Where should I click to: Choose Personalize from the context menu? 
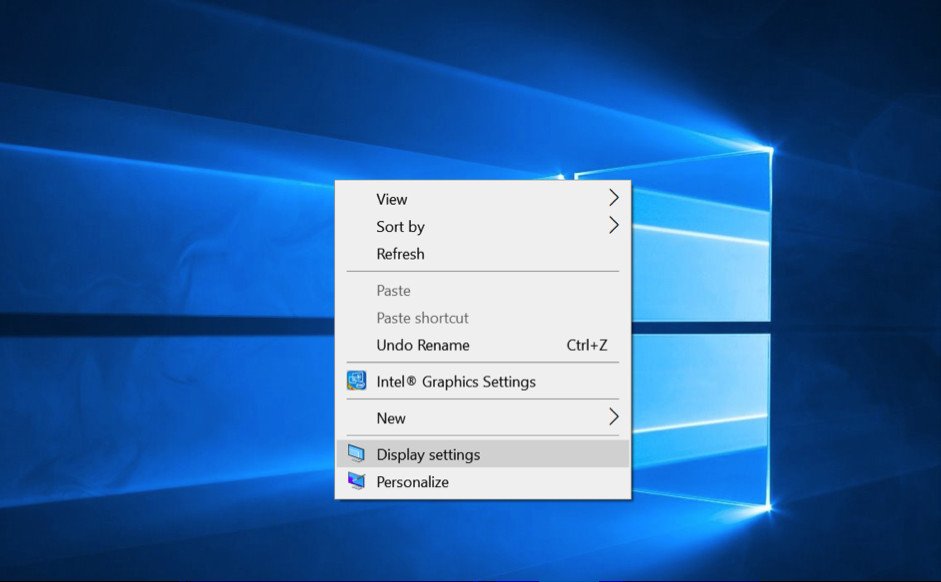pyautogui.click(x=412, y=482)
